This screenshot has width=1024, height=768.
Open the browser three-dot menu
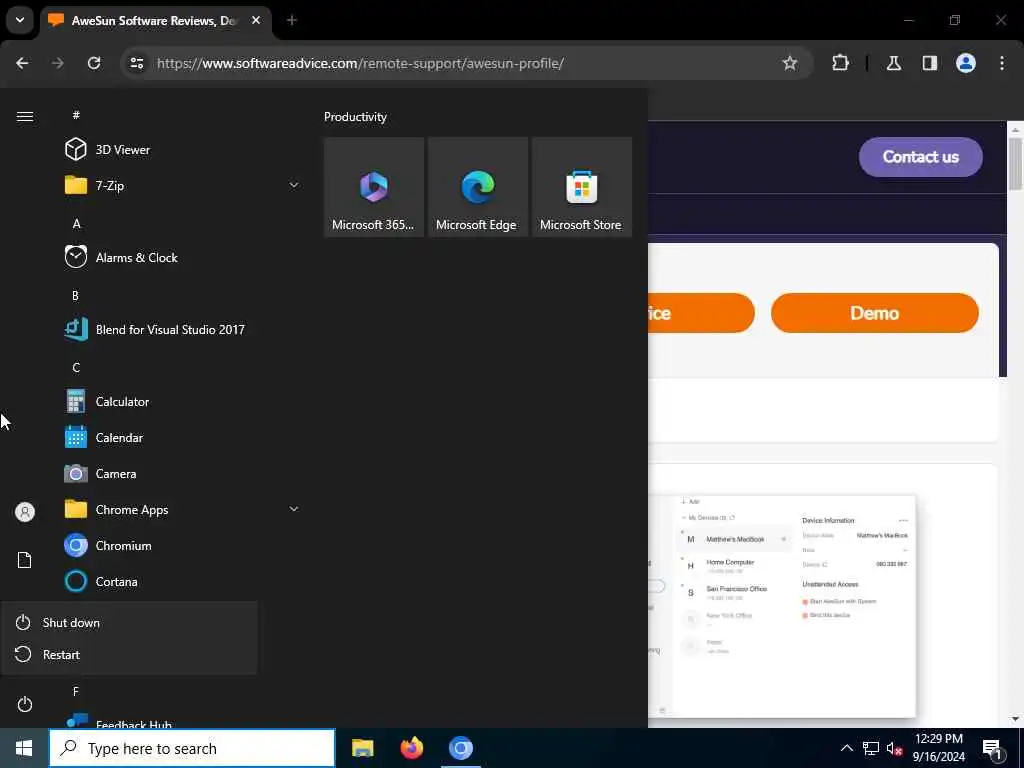1002,63
